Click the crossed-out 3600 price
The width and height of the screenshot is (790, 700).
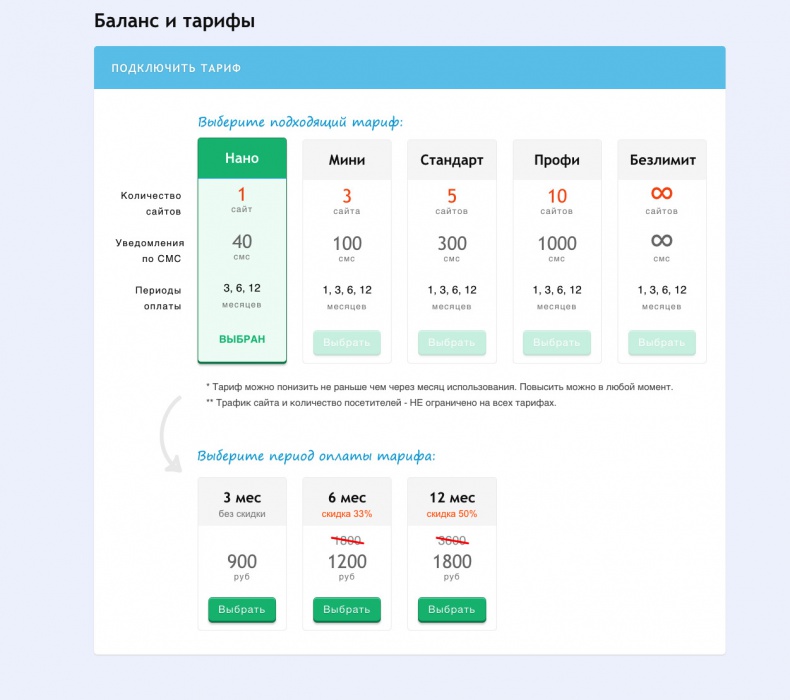(452, 541)
